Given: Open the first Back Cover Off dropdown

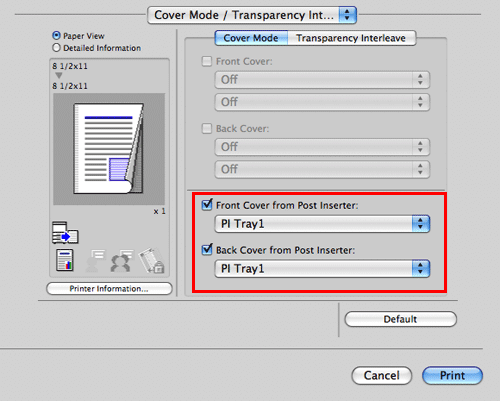Looking at the screenshot, I should pyautogui.click(x=322, y=147).
